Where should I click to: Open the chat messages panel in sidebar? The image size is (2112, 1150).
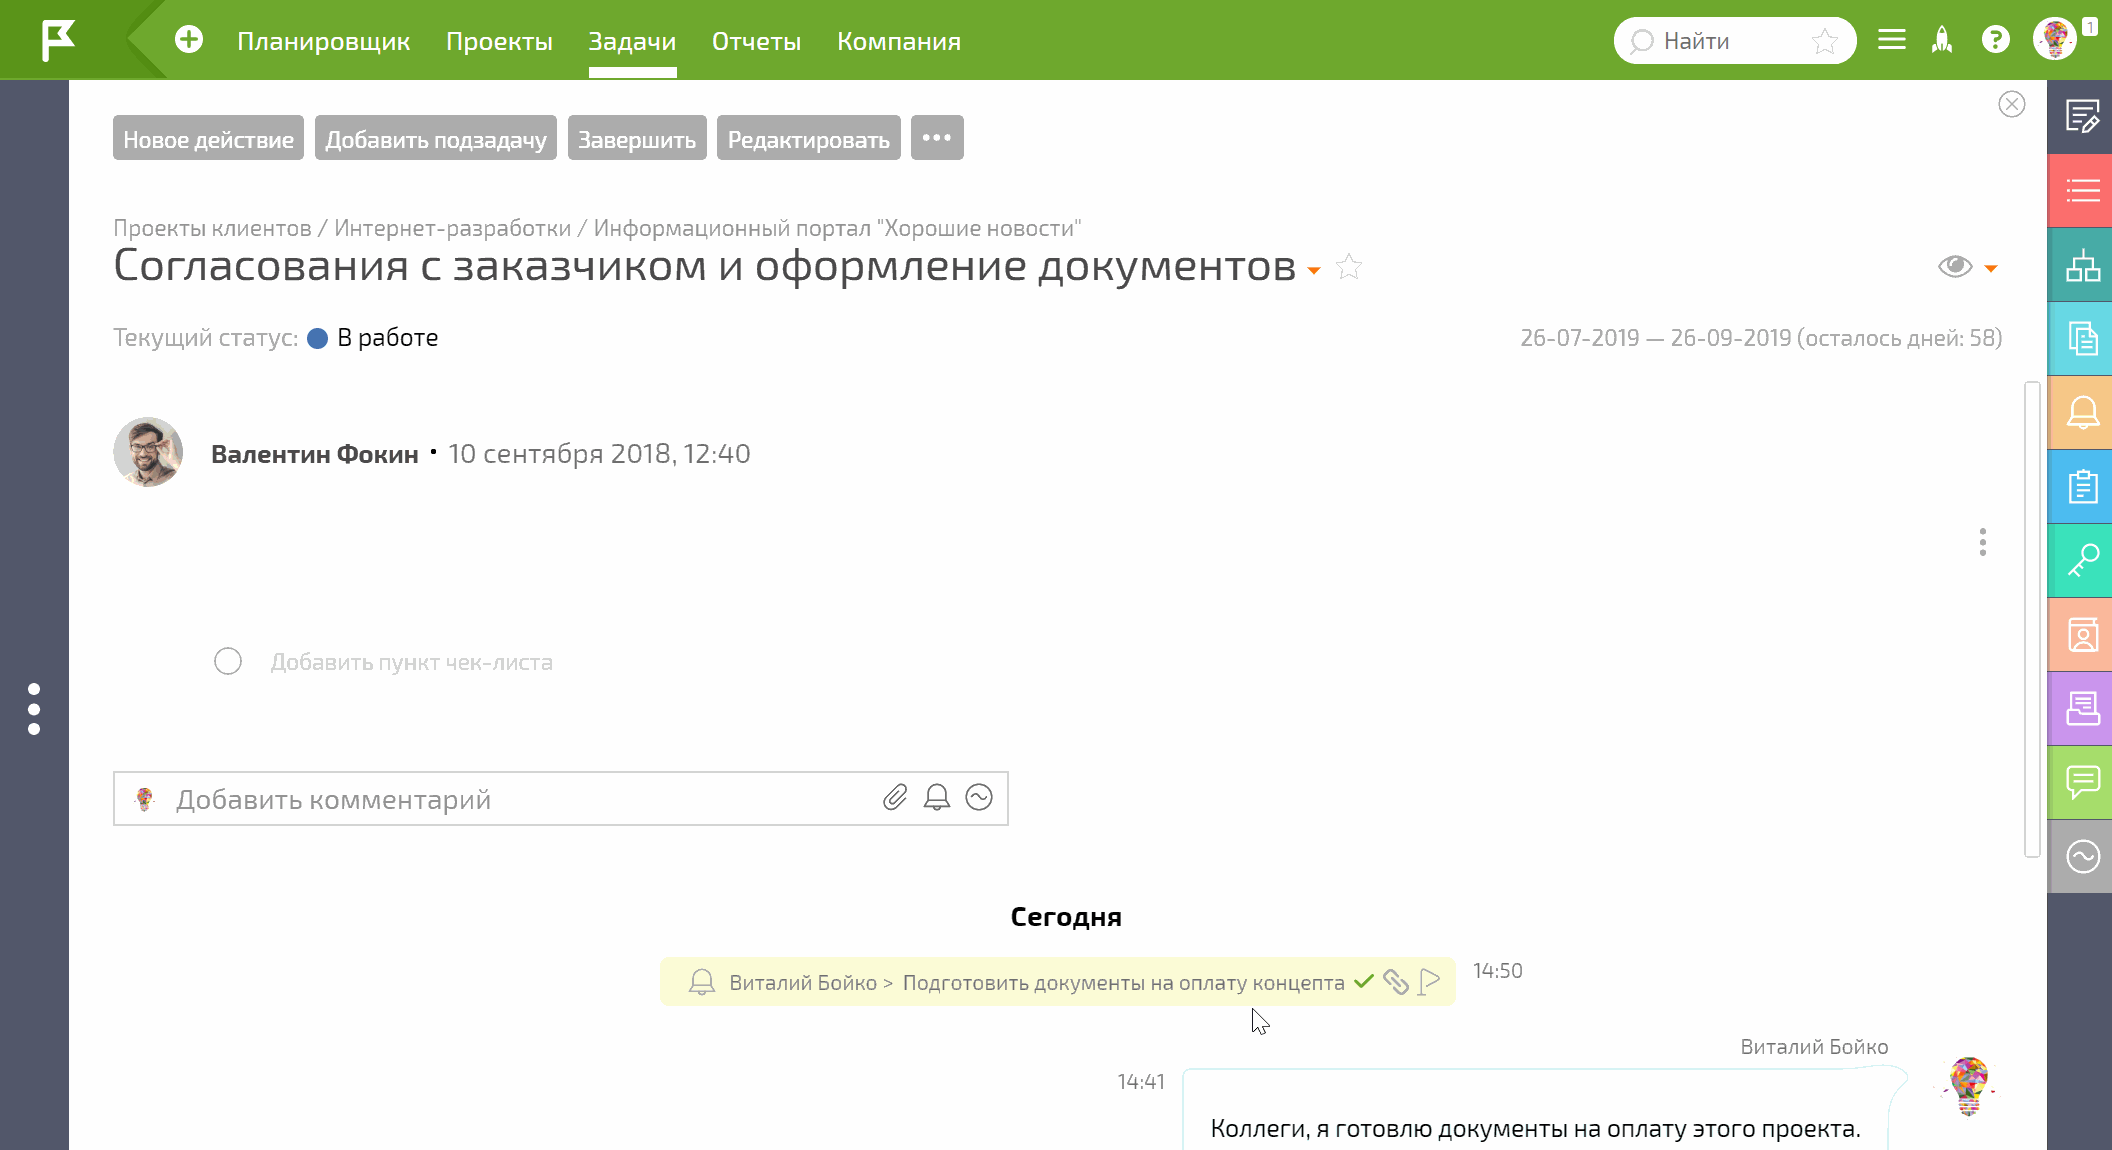(2081, 782)
